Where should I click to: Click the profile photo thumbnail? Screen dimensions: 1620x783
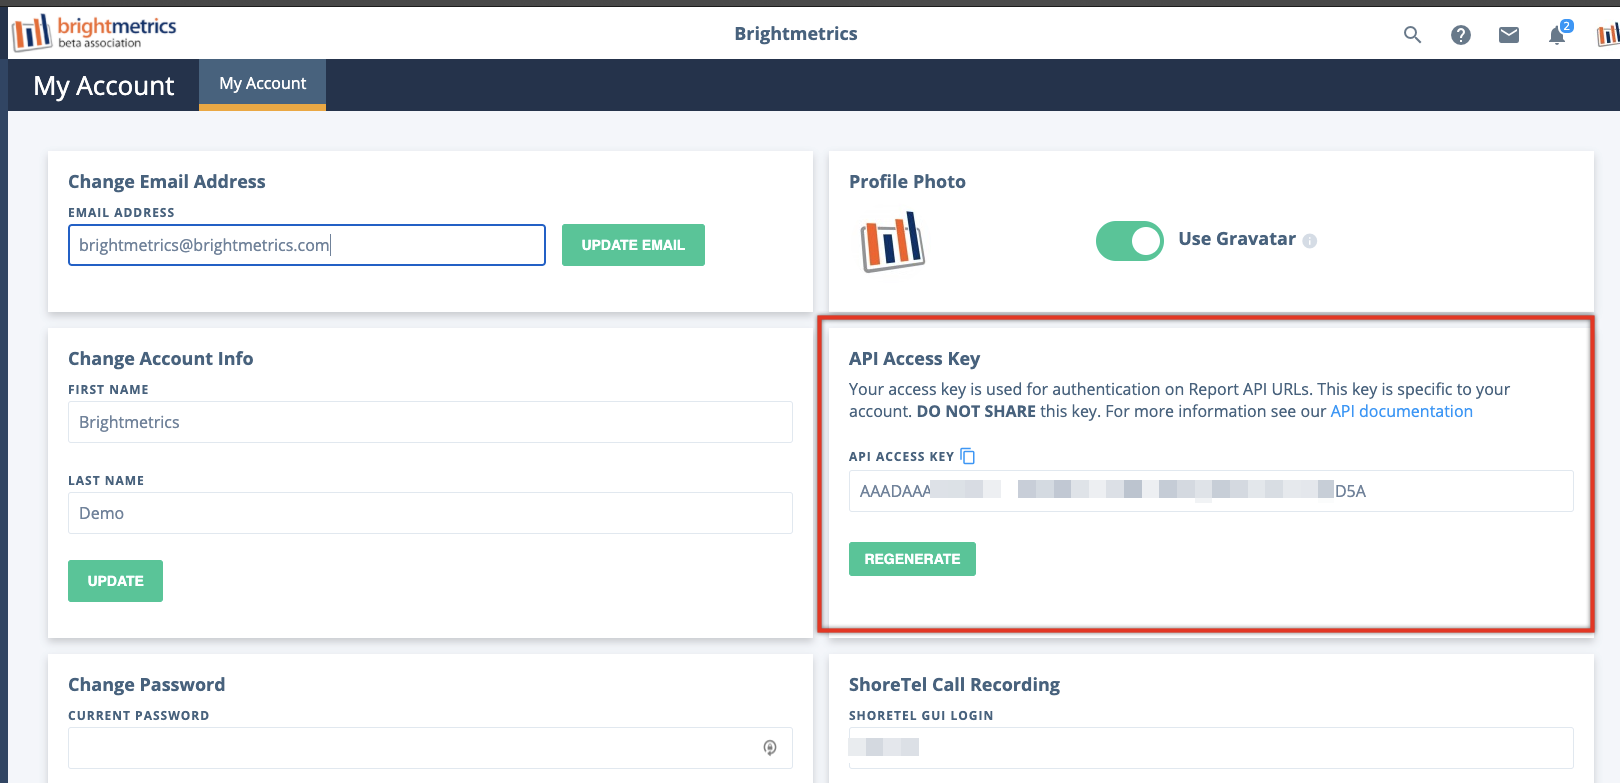pos(892,241)
